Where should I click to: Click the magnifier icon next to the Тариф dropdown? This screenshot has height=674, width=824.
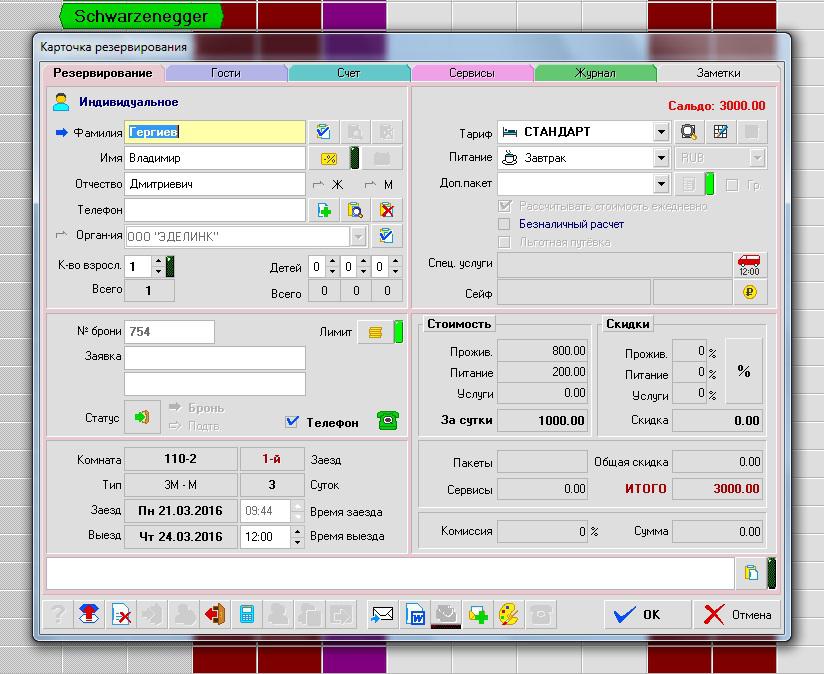coord(688,132)
